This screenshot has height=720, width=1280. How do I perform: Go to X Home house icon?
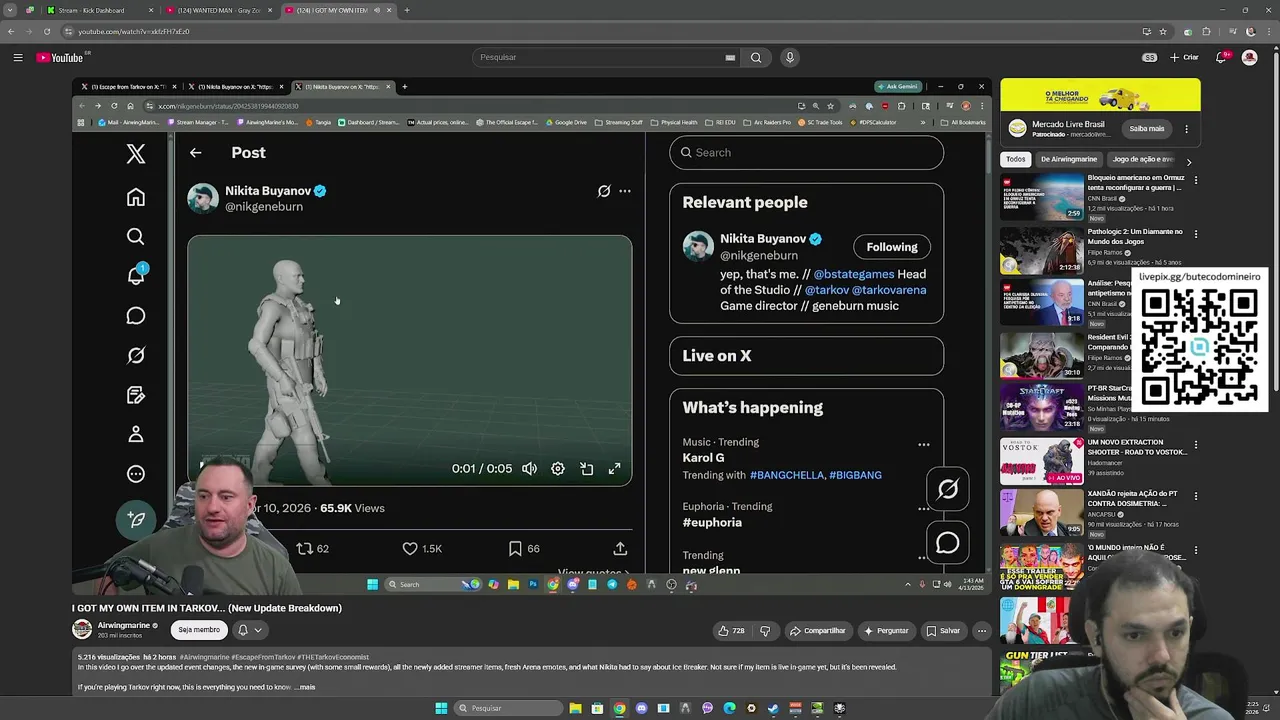(x=136, y=197)
